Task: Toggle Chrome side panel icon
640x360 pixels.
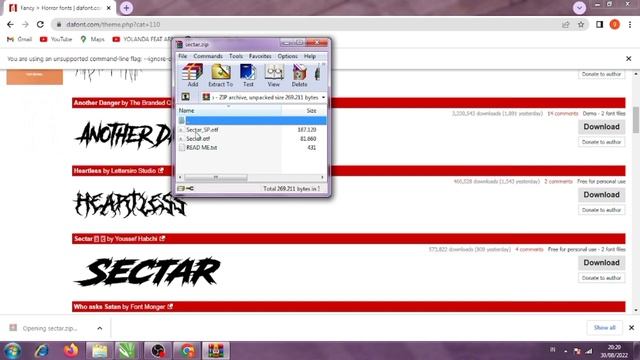Action: [x=599, y=24]
